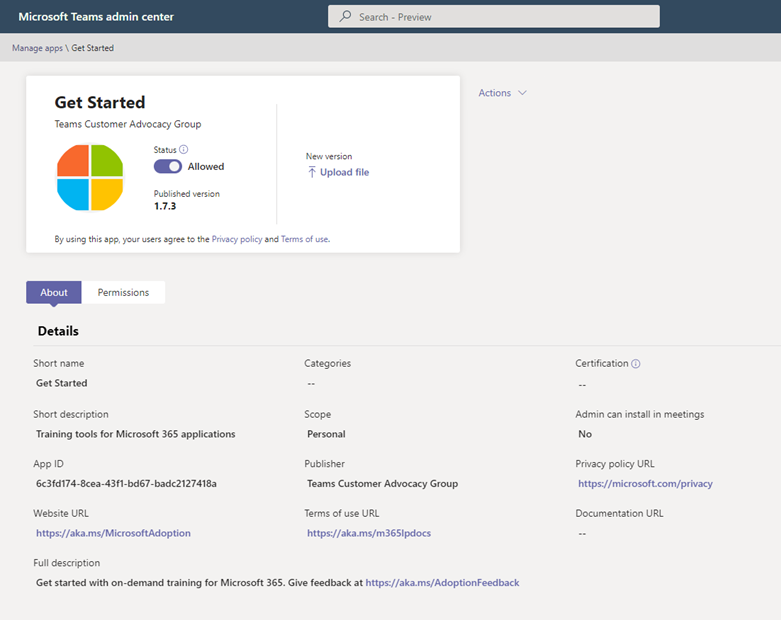Click the Publisher value Teams Customer Advocacy Group
The width and height of the screenshot is (781, 620).
click(x=383, y=484)
